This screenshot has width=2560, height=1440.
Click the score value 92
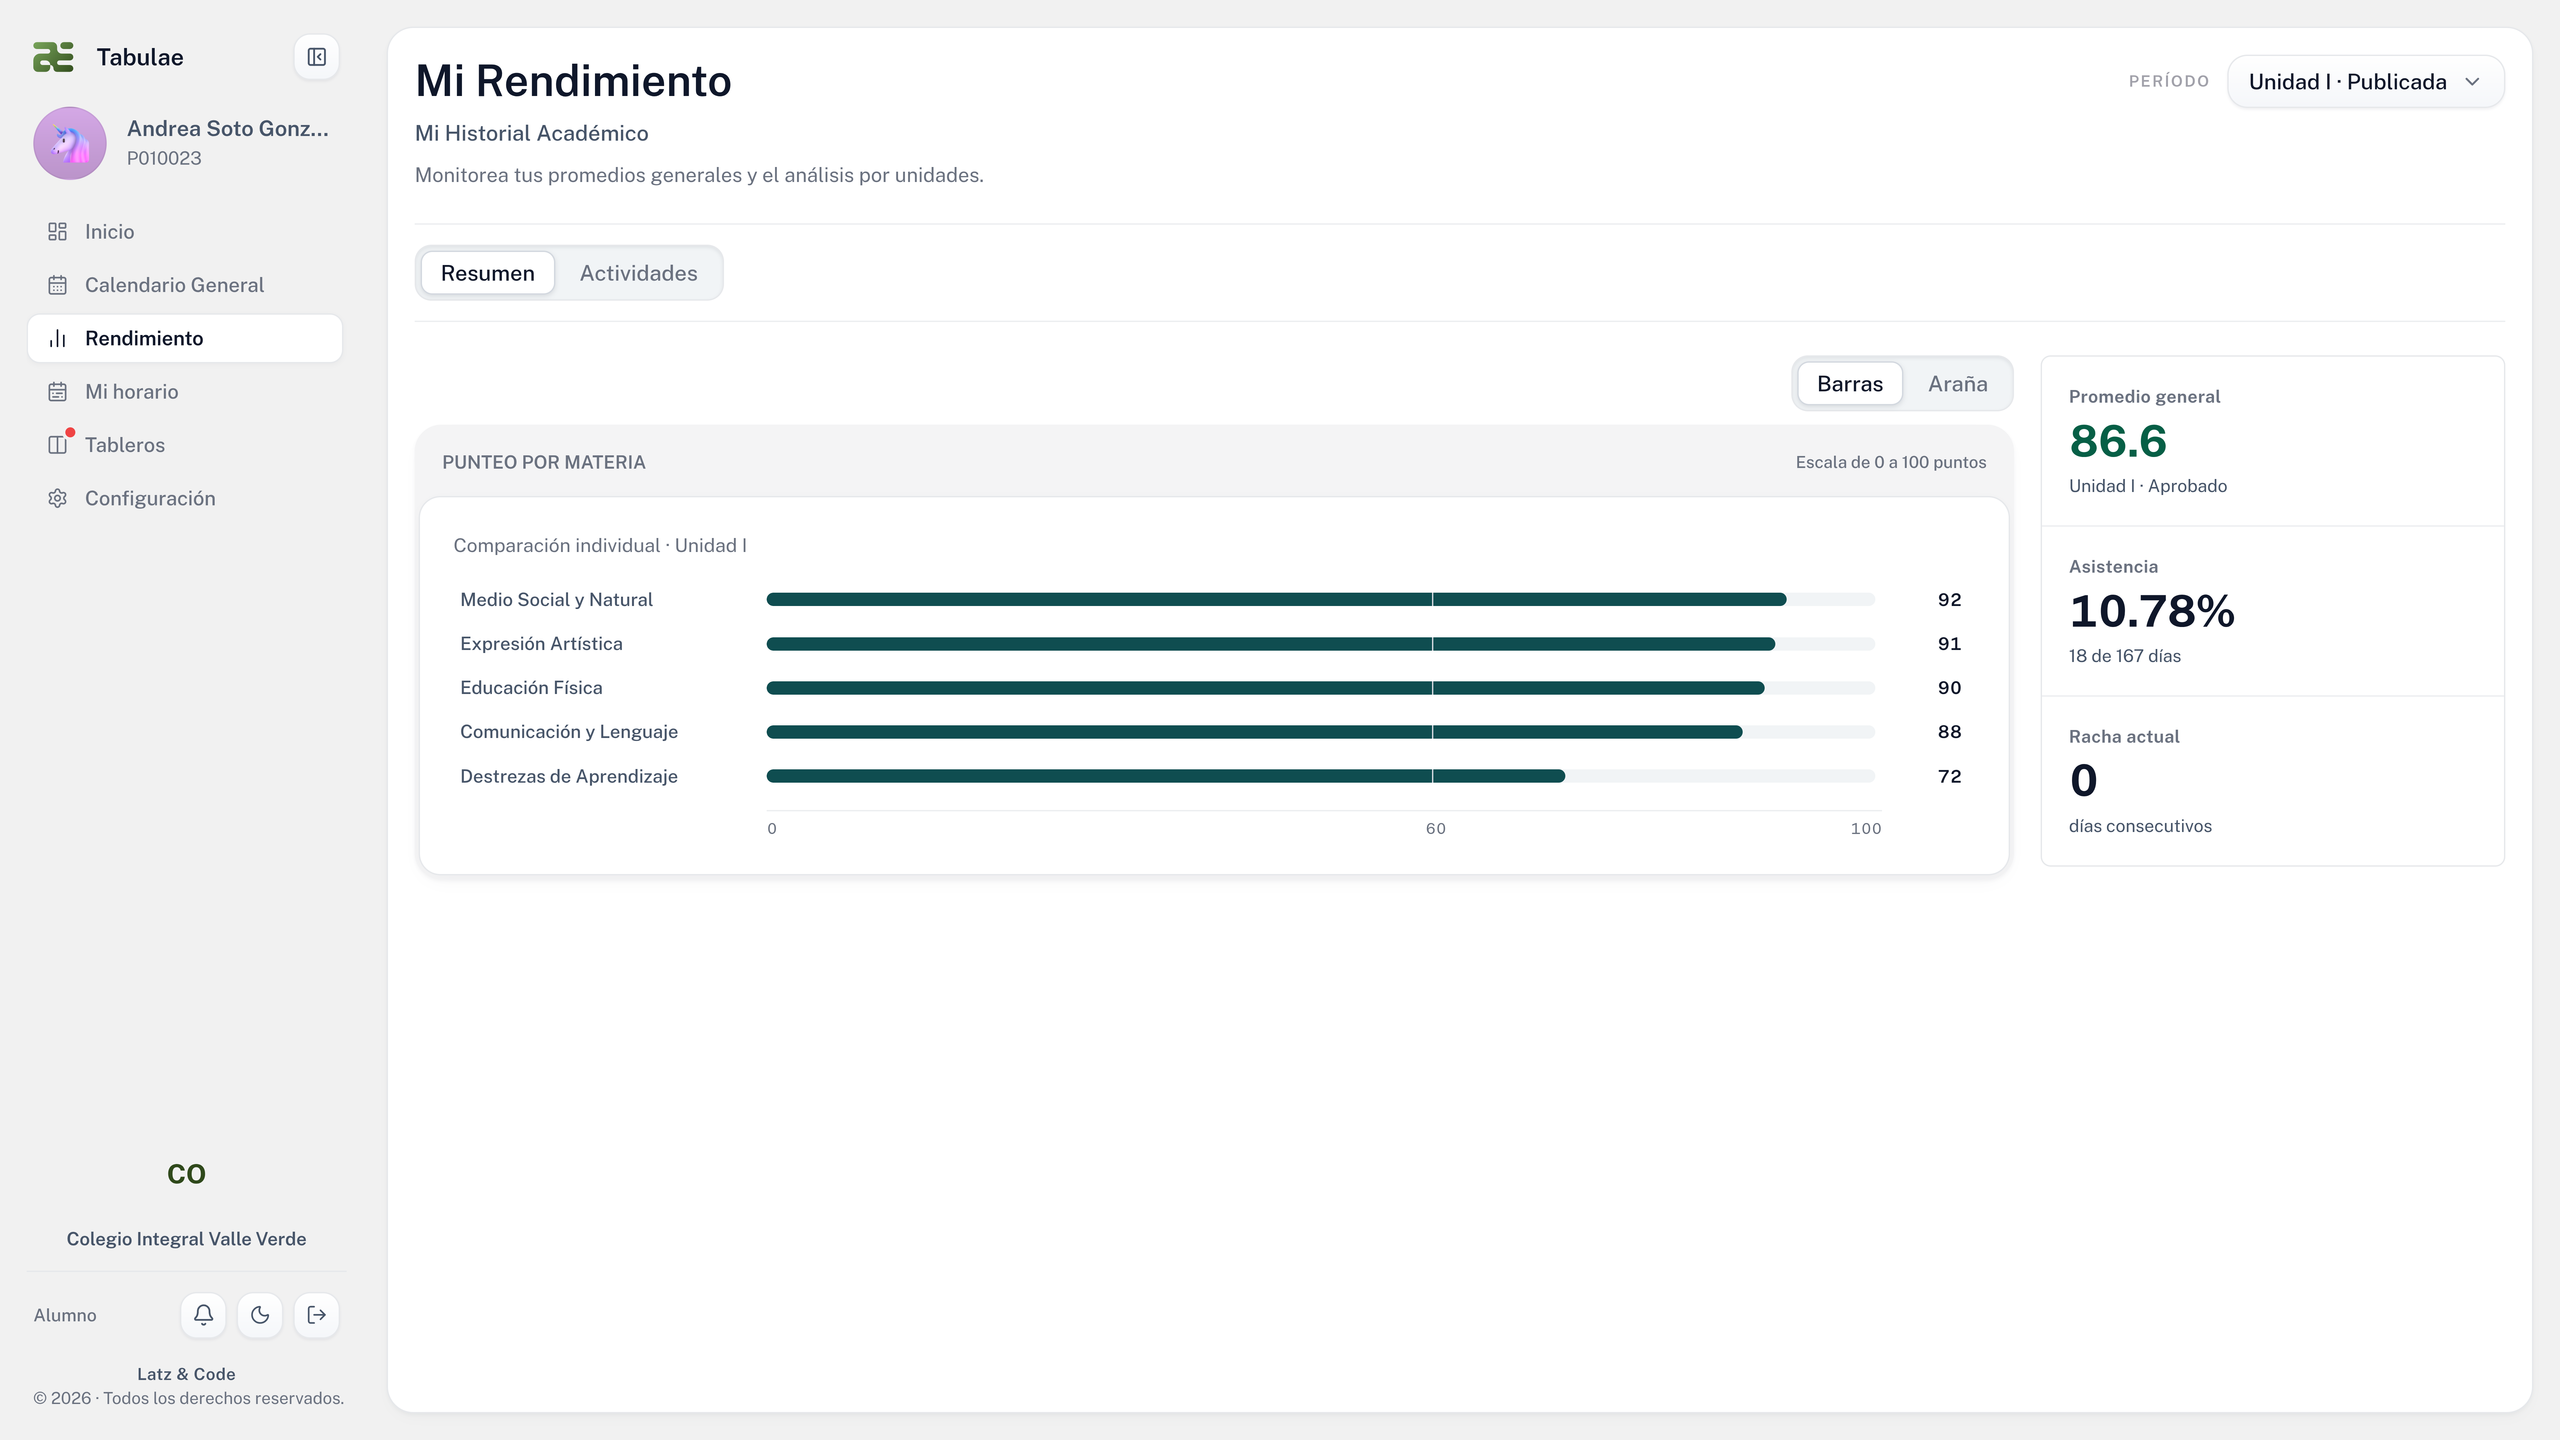(x=1949, y=600)
